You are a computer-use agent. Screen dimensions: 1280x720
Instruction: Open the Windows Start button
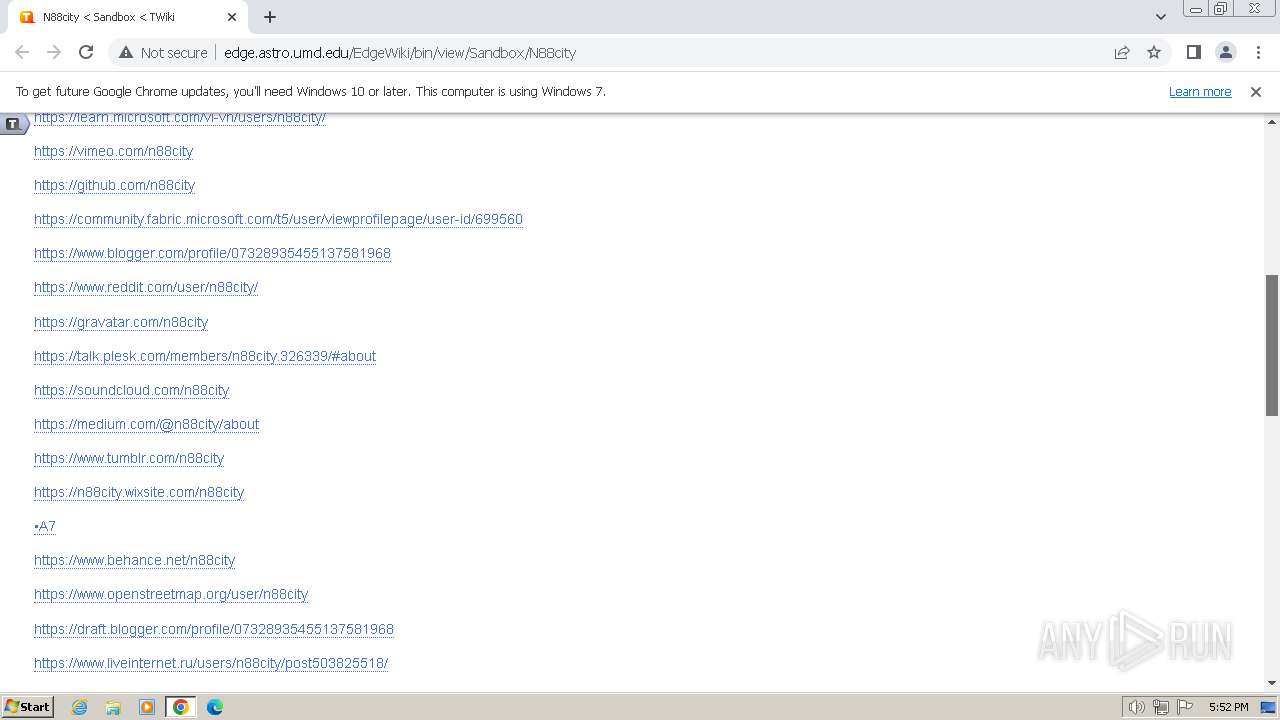28,707
